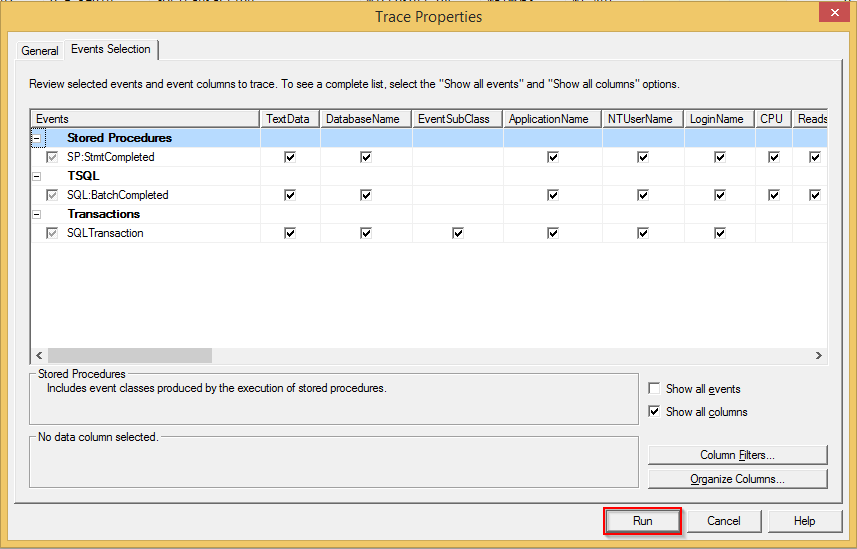Click the Events column header

[145, 119]
